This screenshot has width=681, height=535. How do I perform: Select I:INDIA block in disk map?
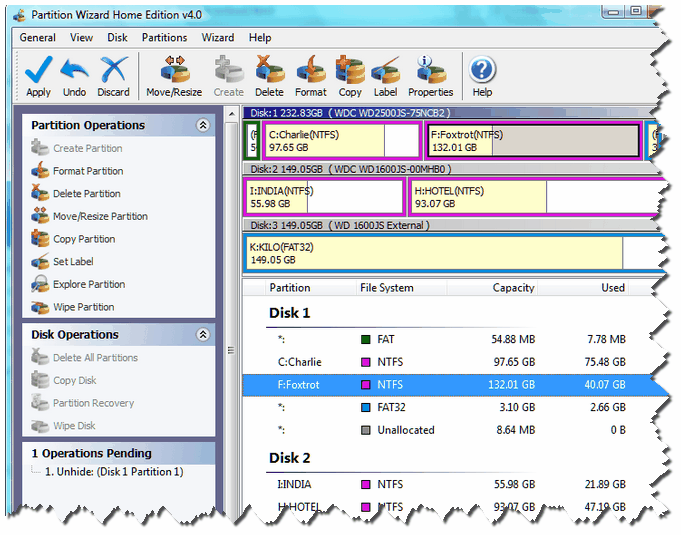[x=324, y=197]
